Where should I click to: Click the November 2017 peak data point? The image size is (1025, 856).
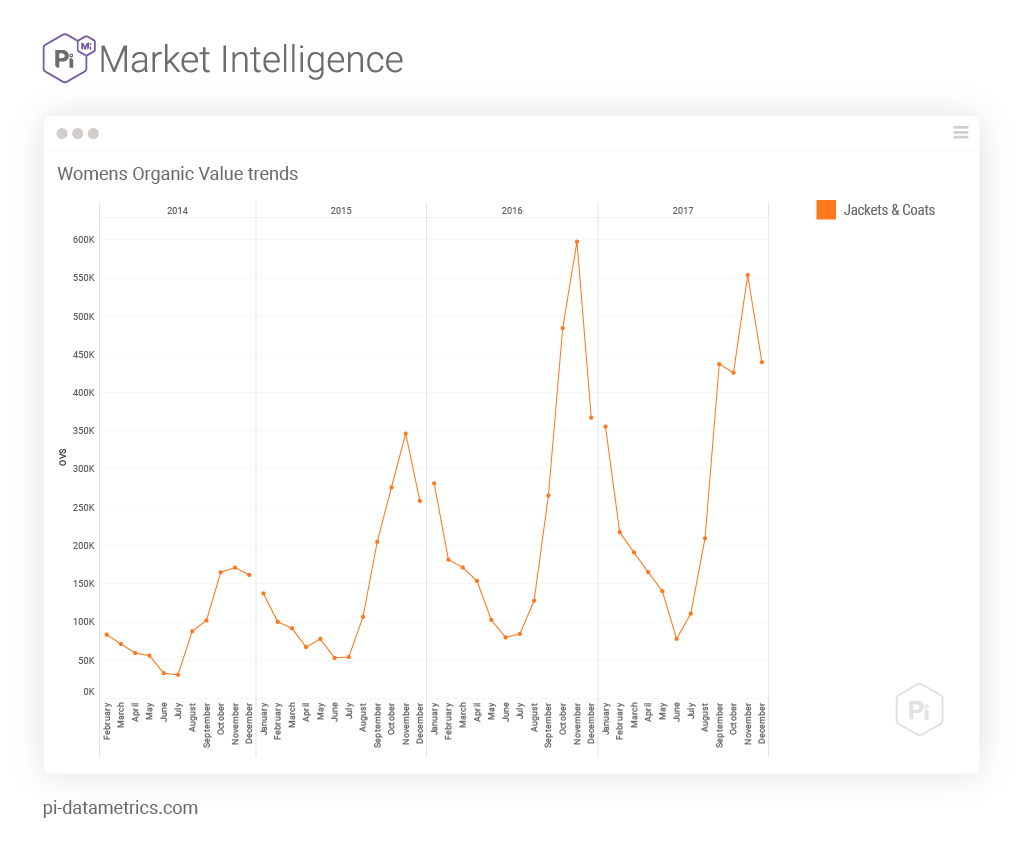click(x=748, y=275)
